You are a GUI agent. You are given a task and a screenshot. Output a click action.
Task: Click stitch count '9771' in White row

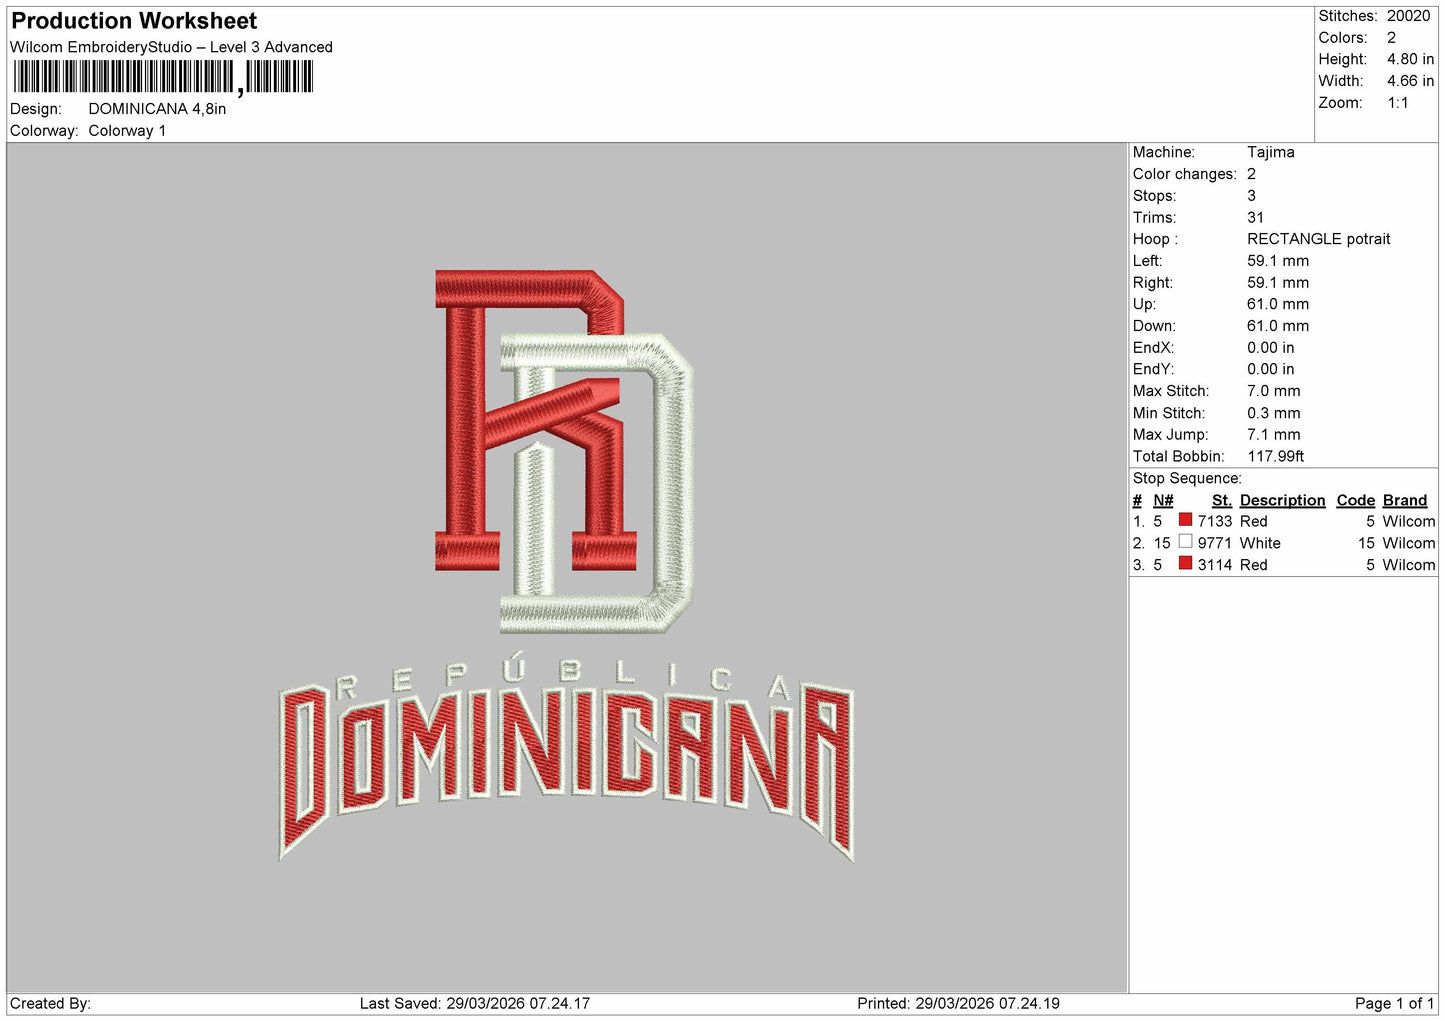(1214, 543)
